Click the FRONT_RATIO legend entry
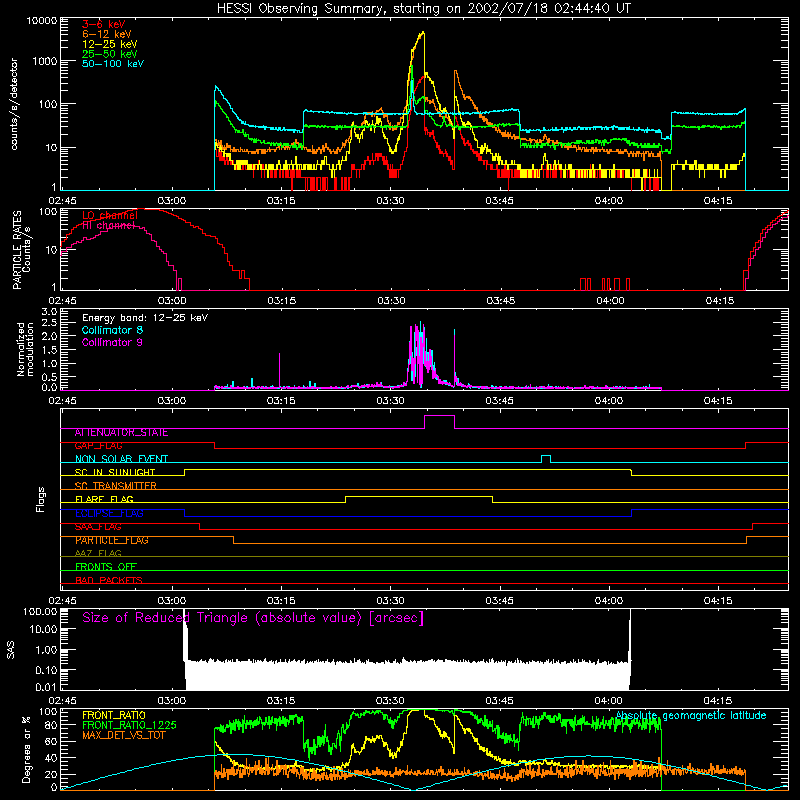Screen dimensions: 800x800 point(113,715)
